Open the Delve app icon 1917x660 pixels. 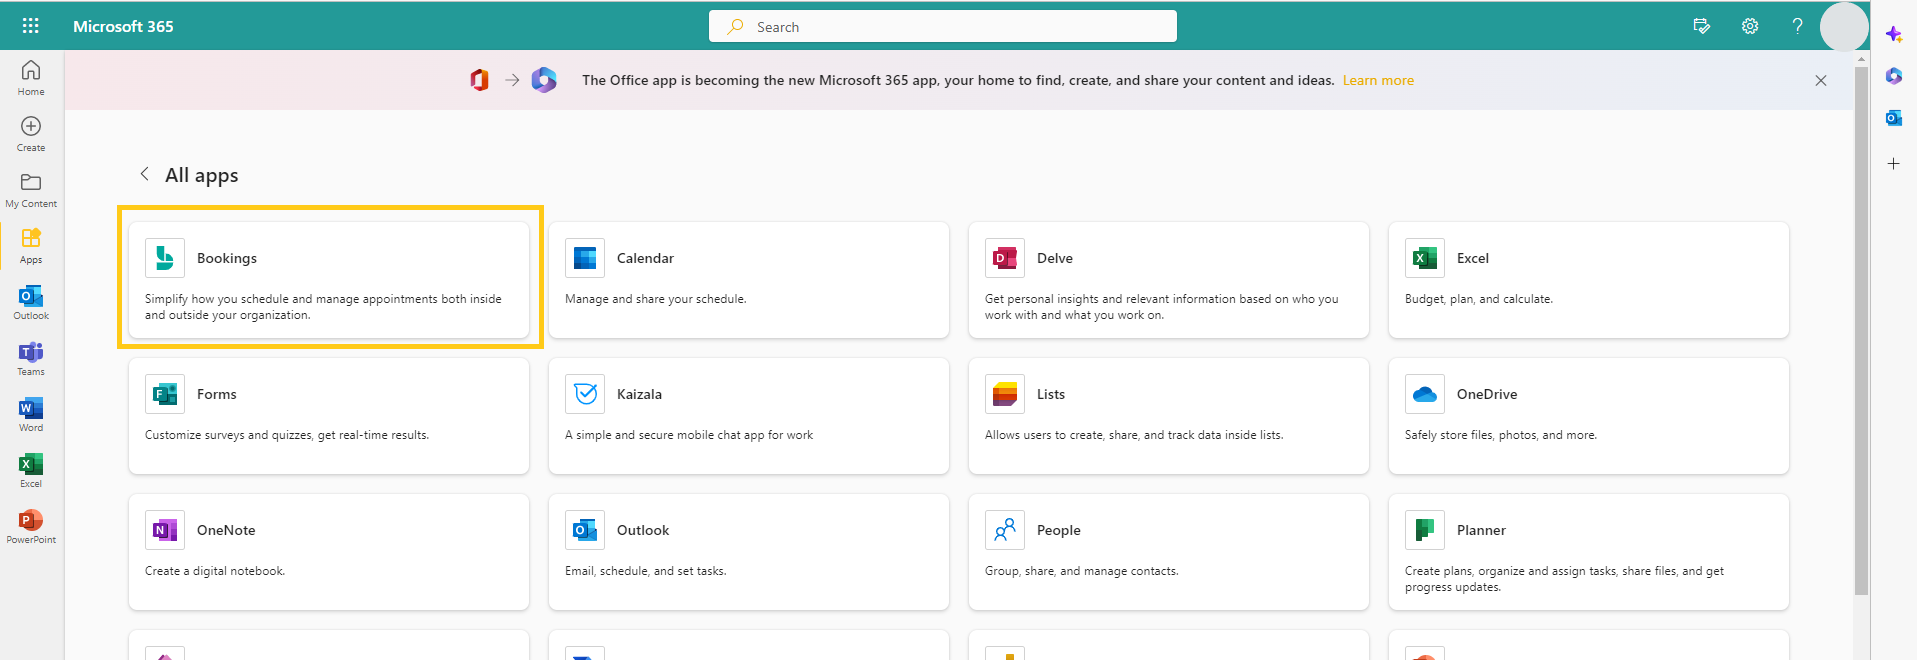pos(1004,258)
